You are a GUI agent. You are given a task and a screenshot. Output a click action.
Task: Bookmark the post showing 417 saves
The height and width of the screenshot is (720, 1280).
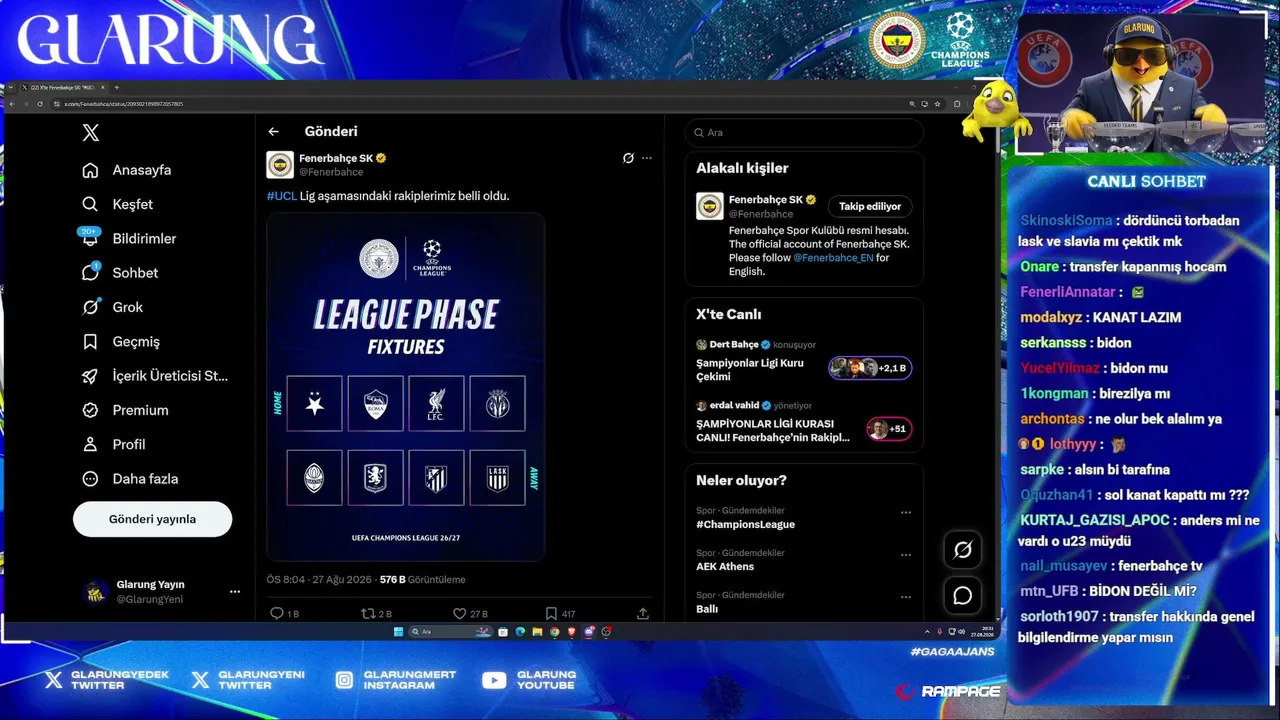[551, 613]
